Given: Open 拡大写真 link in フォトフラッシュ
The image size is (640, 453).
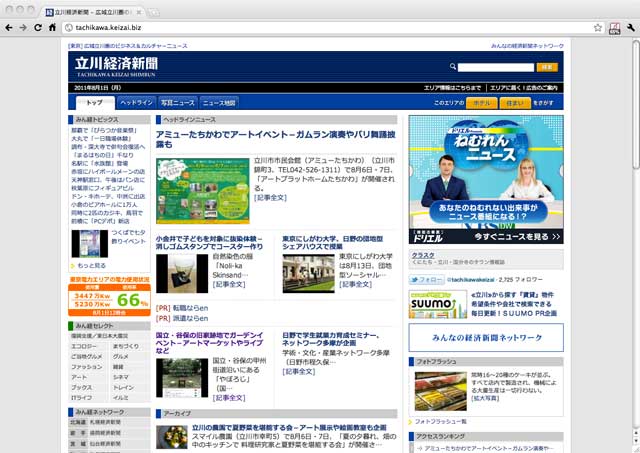Looking at the screenshot, I should [485, 398].
